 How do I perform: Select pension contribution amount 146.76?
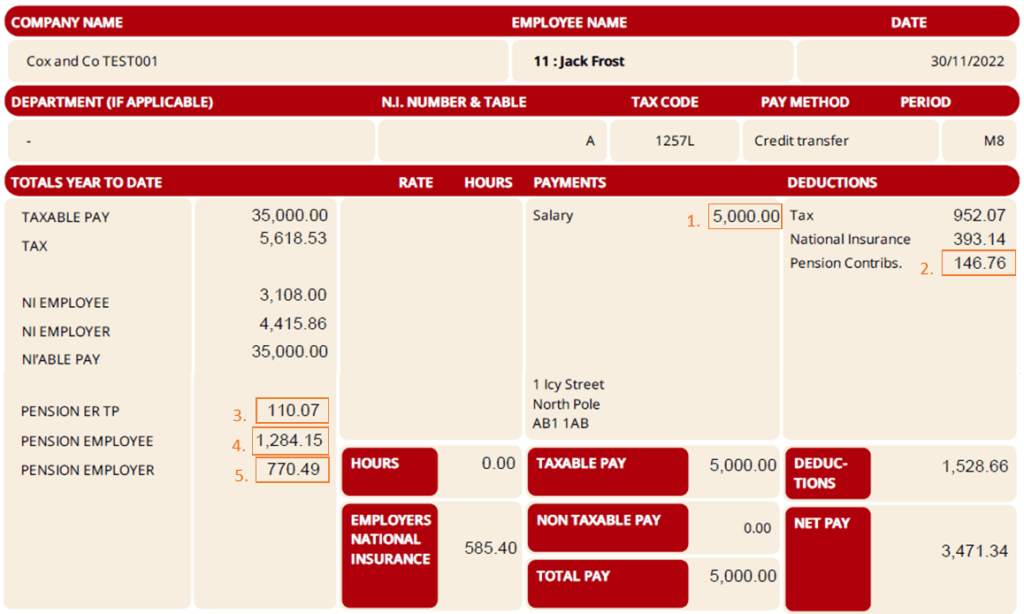(978, 263)
